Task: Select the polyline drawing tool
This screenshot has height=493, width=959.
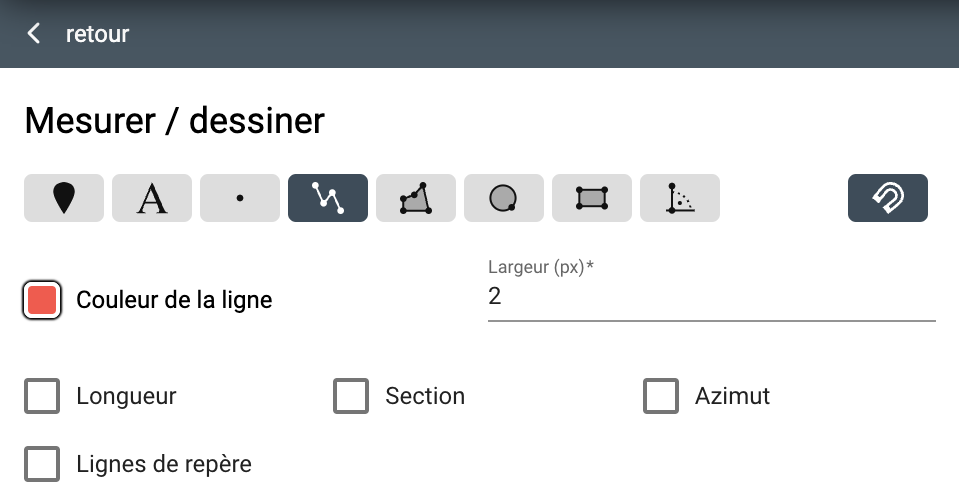Action: pos(328,198)
